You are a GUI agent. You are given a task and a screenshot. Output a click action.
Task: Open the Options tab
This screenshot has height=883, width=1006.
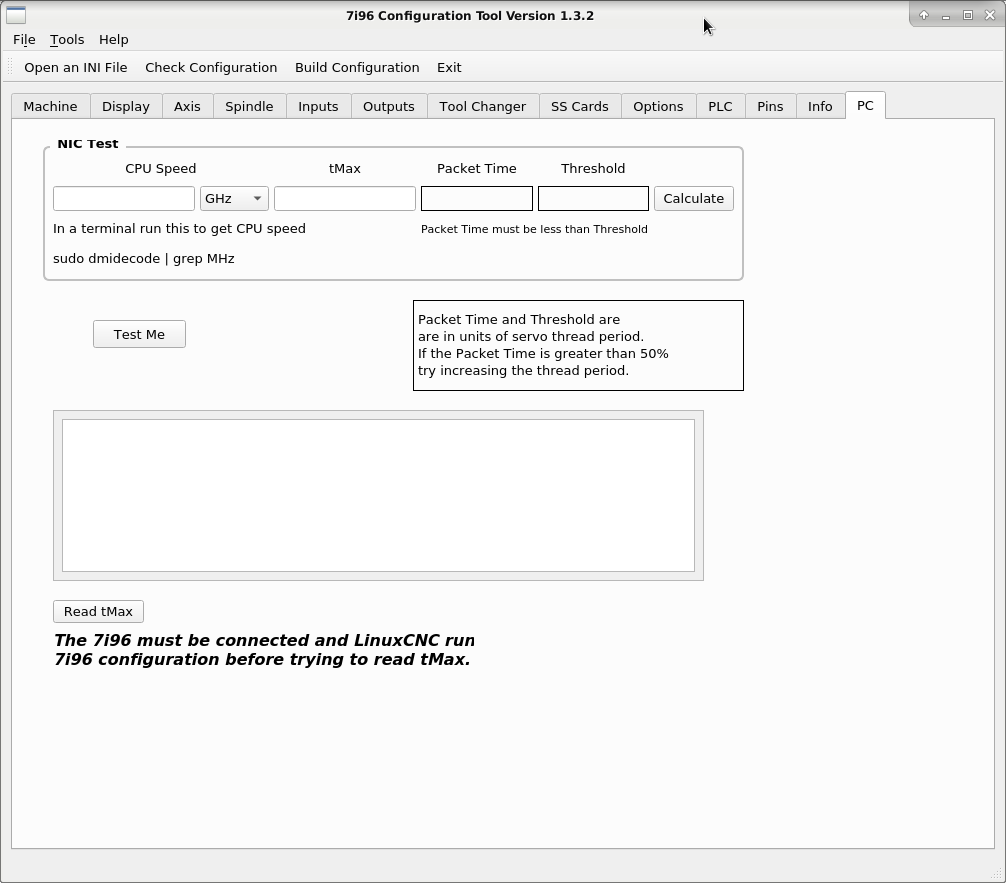pos(658,107)
